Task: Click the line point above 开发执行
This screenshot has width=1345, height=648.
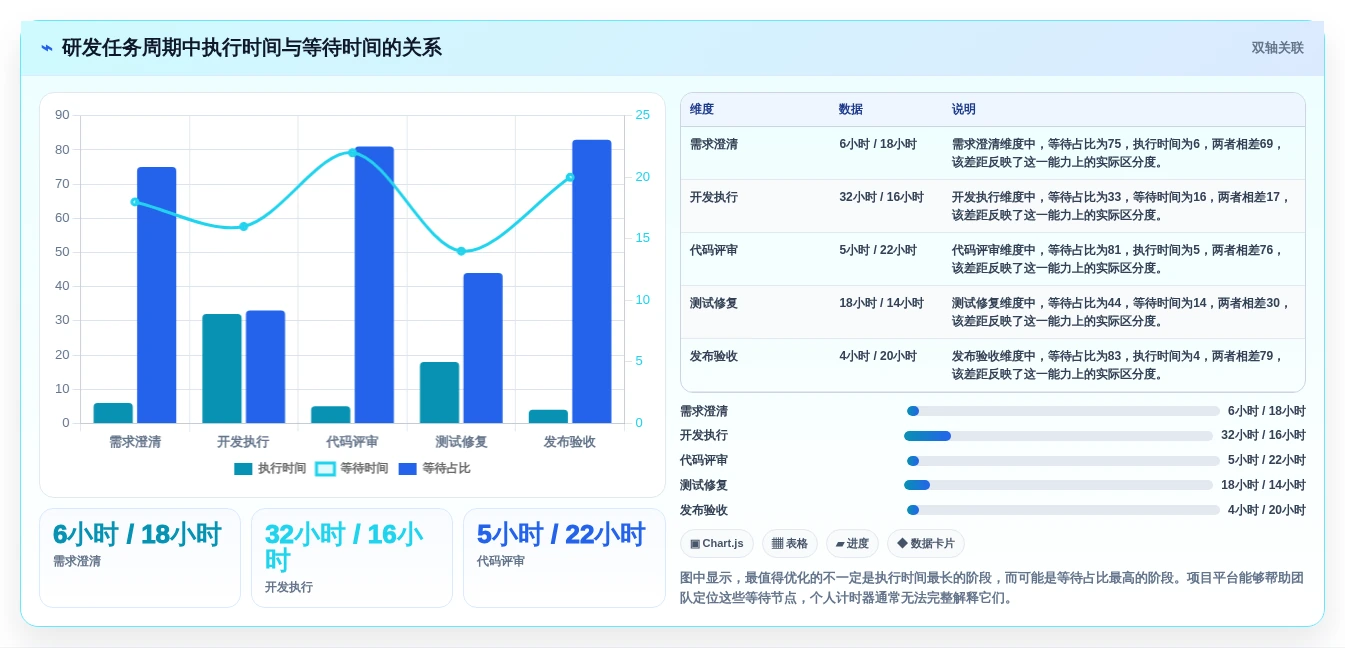Action: click(x=243, y=226)
